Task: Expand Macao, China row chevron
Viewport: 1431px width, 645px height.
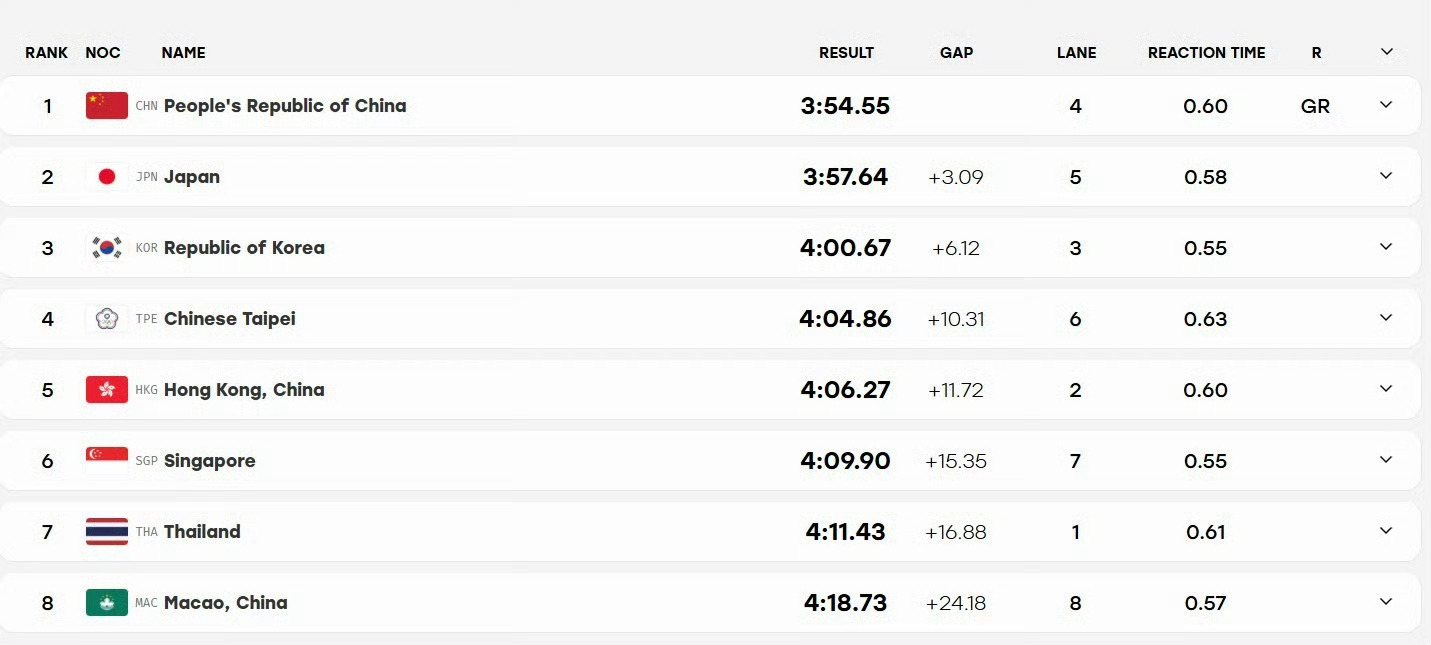Action: [1386, 602]
